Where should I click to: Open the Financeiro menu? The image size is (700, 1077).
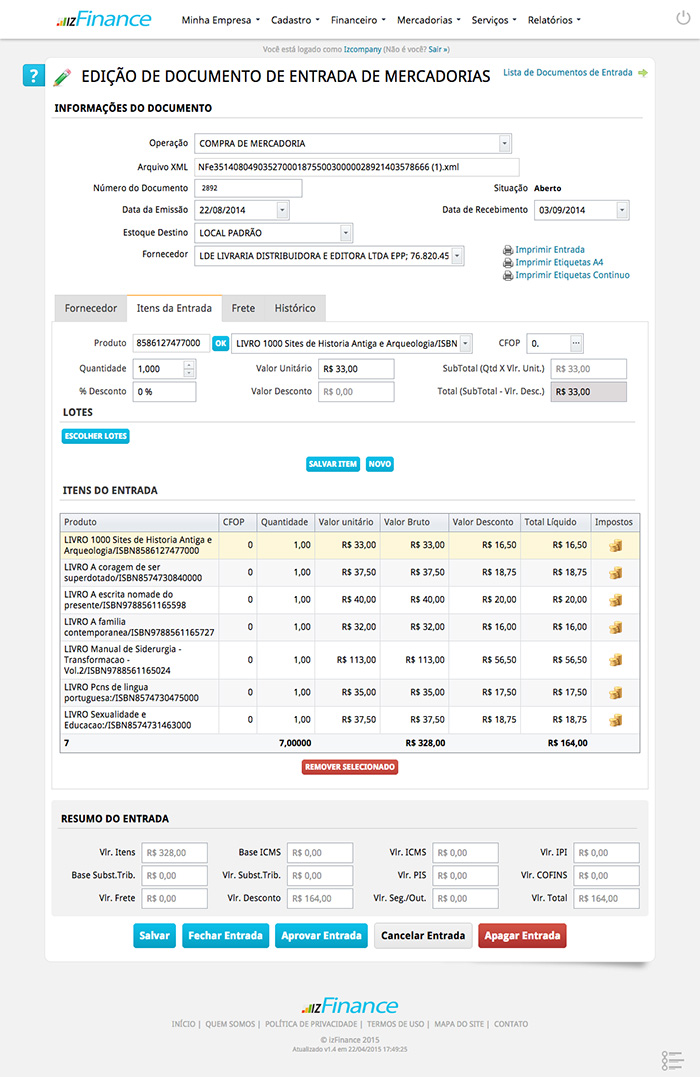(x=358, y=20)
